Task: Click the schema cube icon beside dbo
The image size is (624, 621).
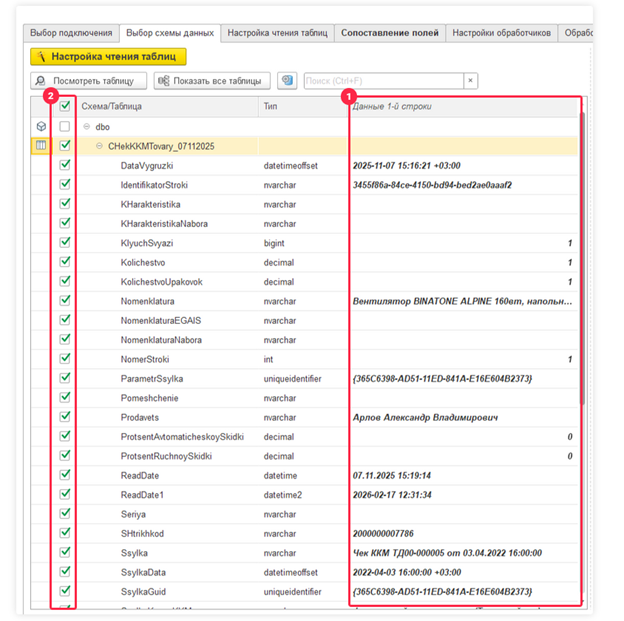Action: point(41,127)
